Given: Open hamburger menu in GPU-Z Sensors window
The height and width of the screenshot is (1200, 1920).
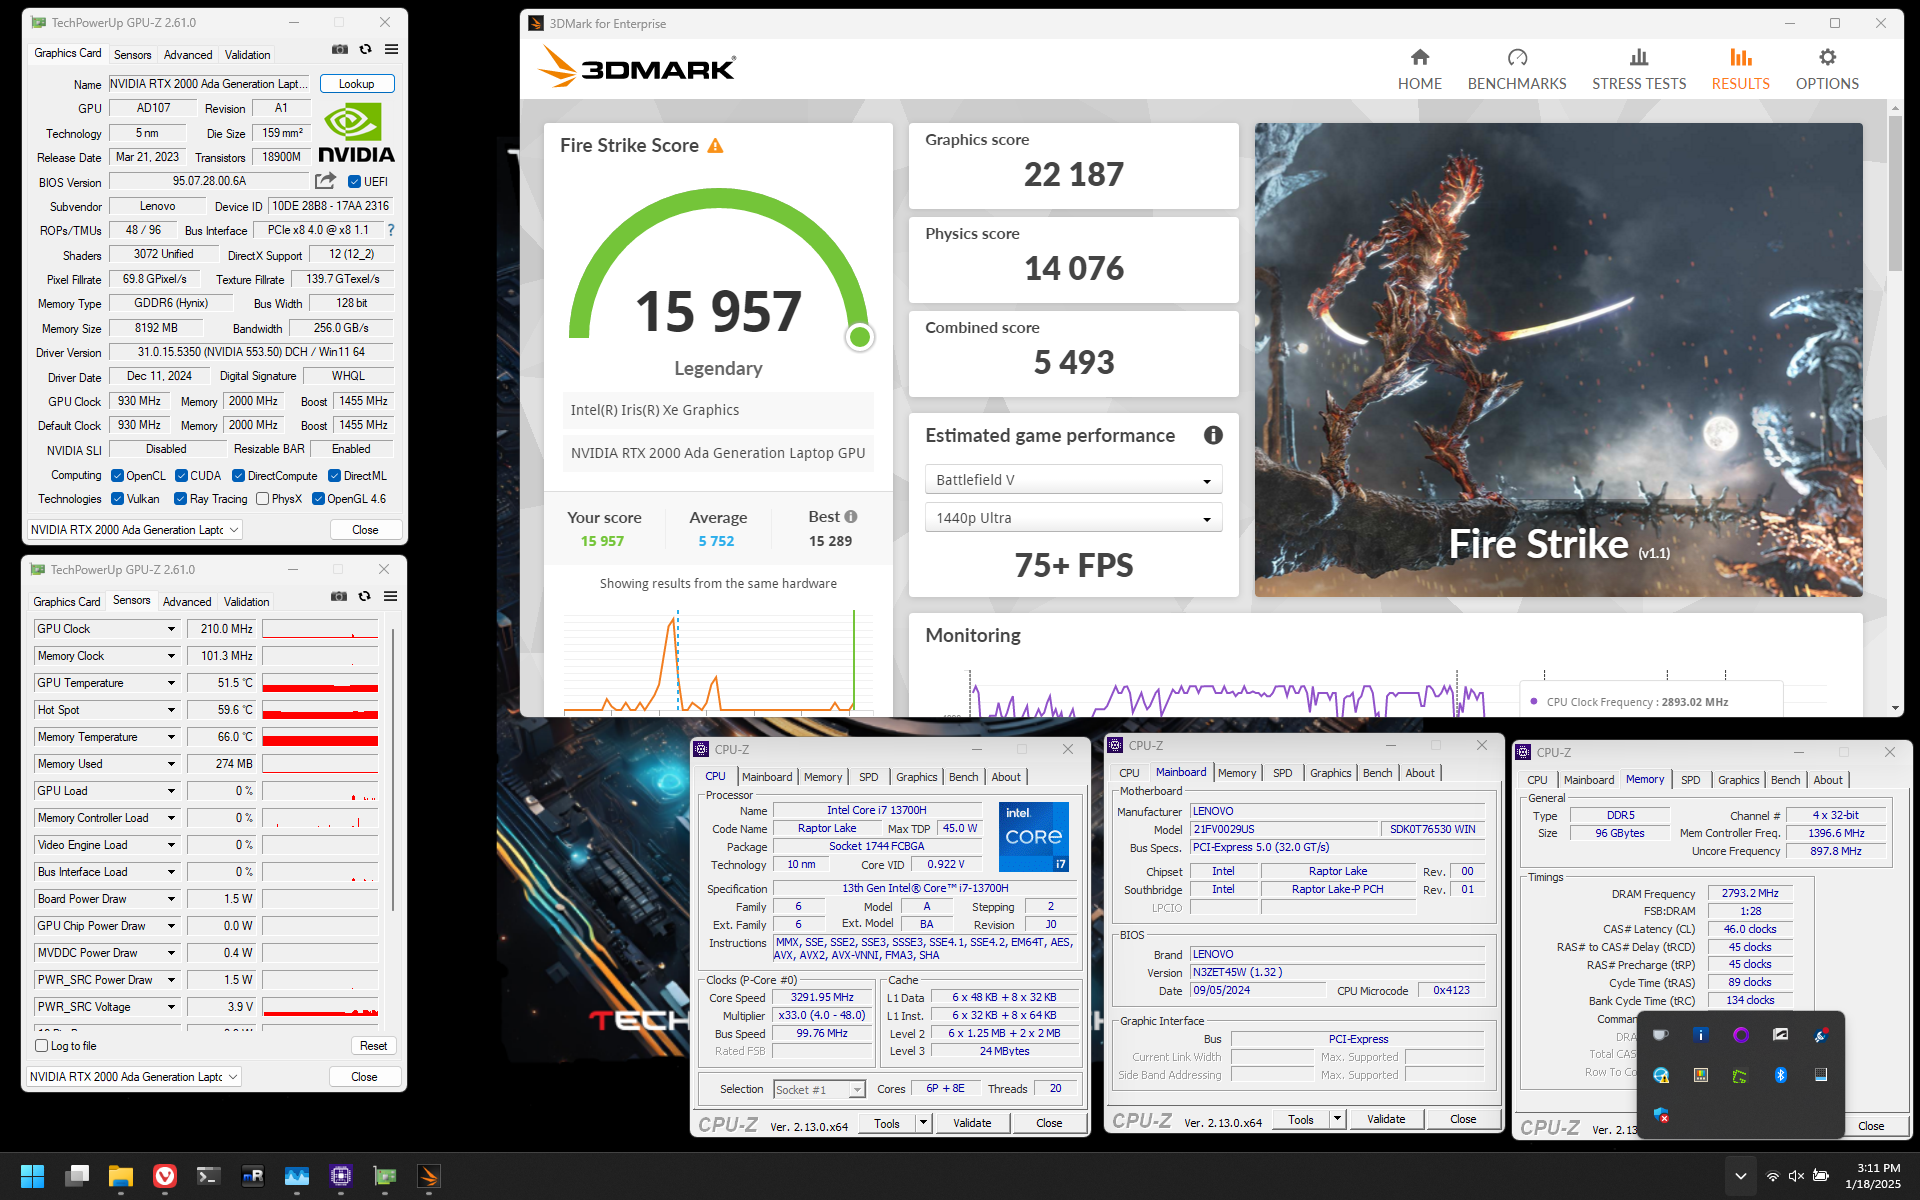Looking at the screenshot, I should tap(391, 596).
